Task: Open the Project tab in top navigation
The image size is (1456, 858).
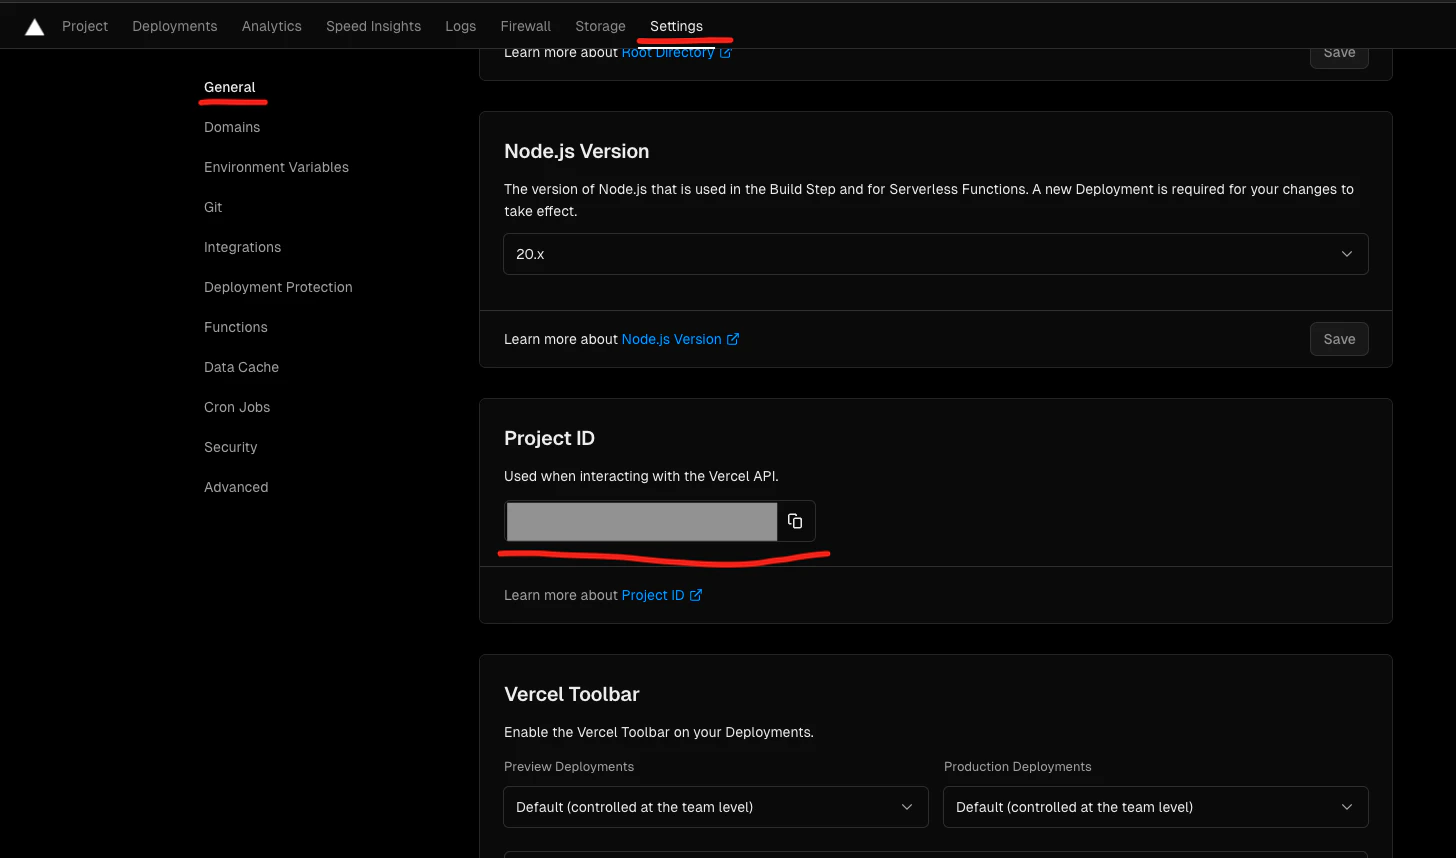Action: click(x=85, y=26)
